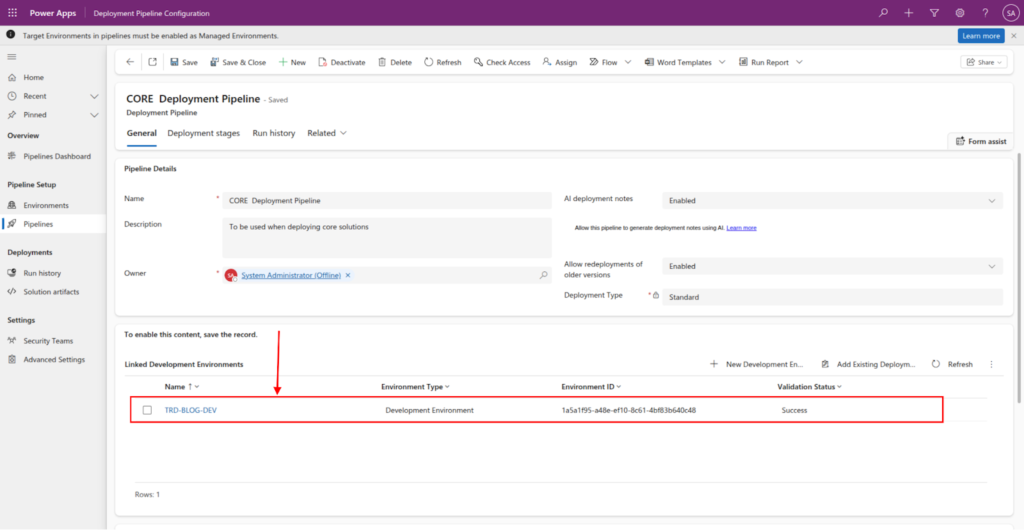Click the search magnifier in top bar

click(882, 13)
